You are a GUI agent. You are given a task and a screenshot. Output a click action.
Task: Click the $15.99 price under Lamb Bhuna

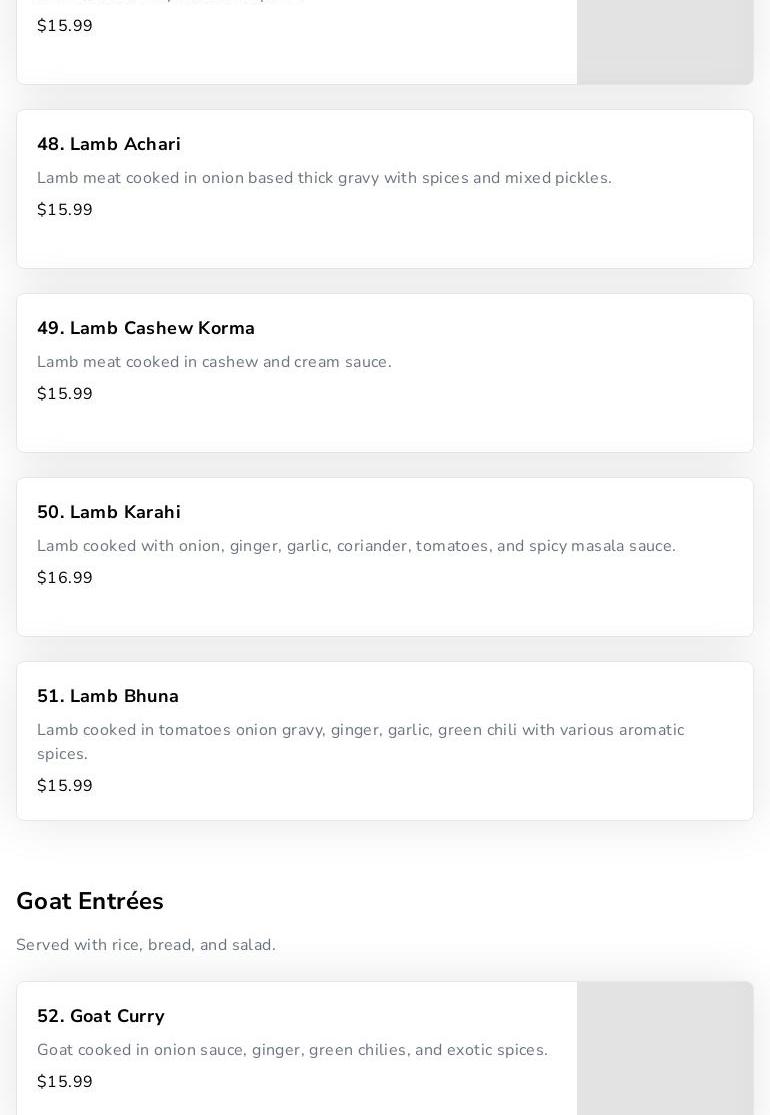tap(65, 786)
